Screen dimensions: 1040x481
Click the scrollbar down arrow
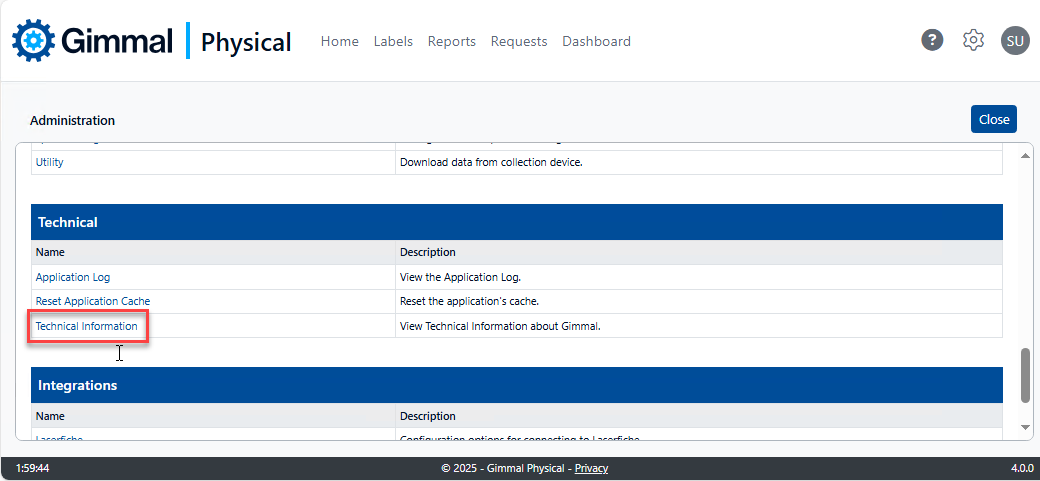point(1025,427)
